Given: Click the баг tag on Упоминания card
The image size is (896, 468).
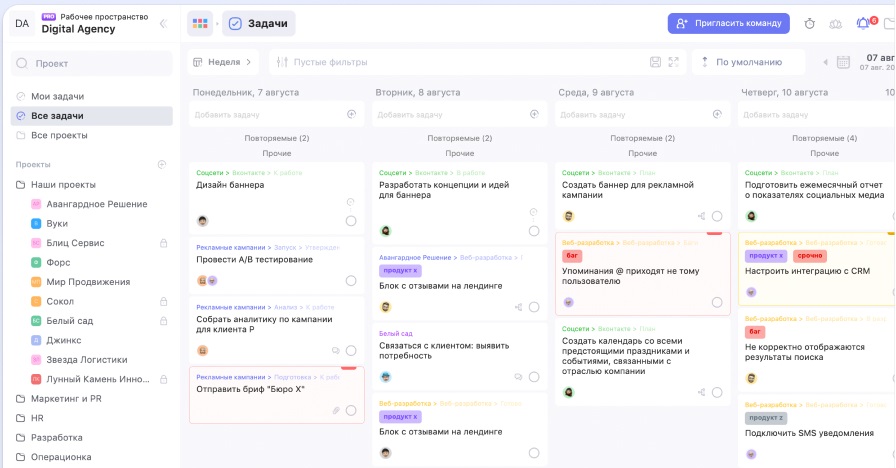Looking at the screenshot, I should coord(571,255).
